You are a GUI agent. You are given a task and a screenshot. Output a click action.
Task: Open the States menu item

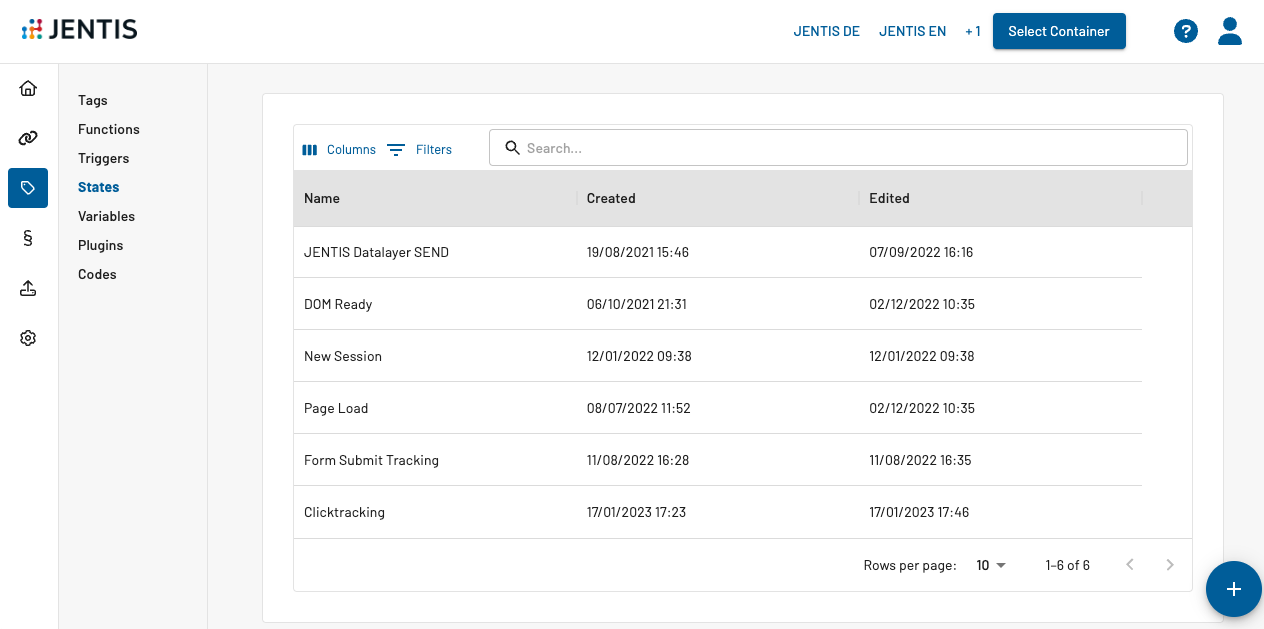click(99, 187)
